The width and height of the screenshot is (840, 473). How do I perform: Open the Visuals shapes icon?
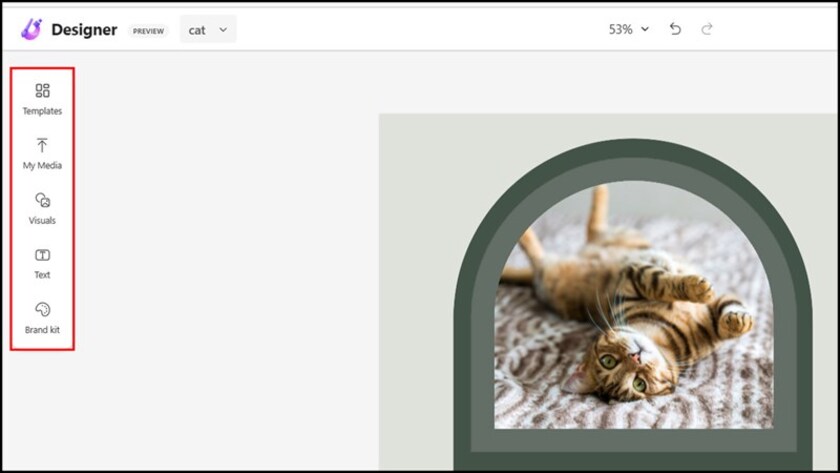click(x=42, y=200)
